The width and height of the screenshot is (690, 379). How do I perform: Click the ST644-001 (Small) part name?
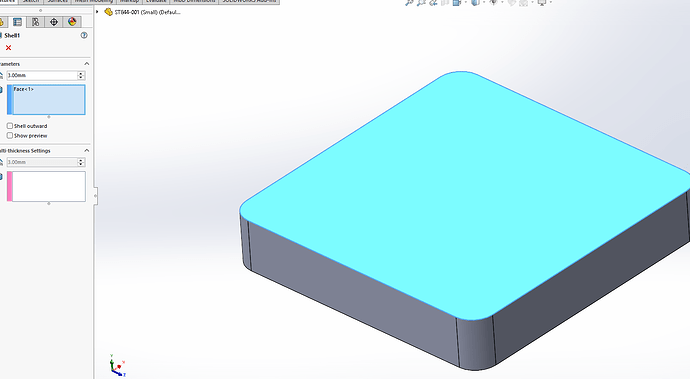147,12
